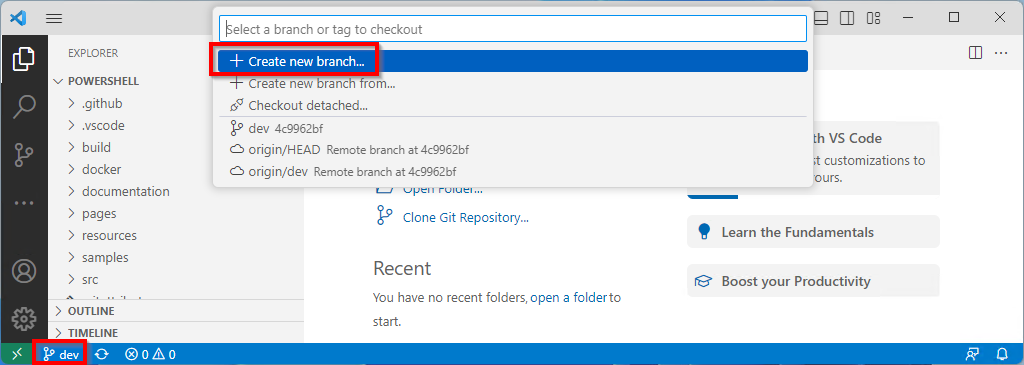Open notifications bell in status bar
1024x365 pixels.
1002,355
